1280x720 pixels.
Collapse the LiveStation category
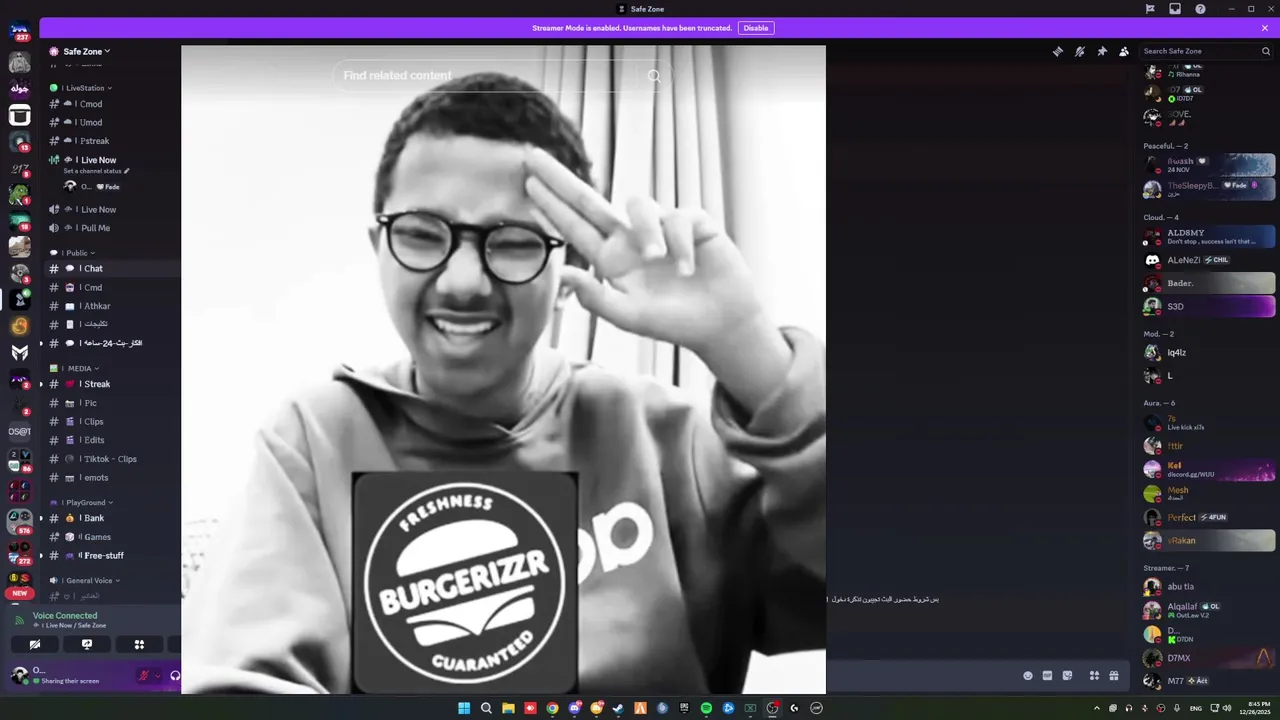click(x=86, y=88)
